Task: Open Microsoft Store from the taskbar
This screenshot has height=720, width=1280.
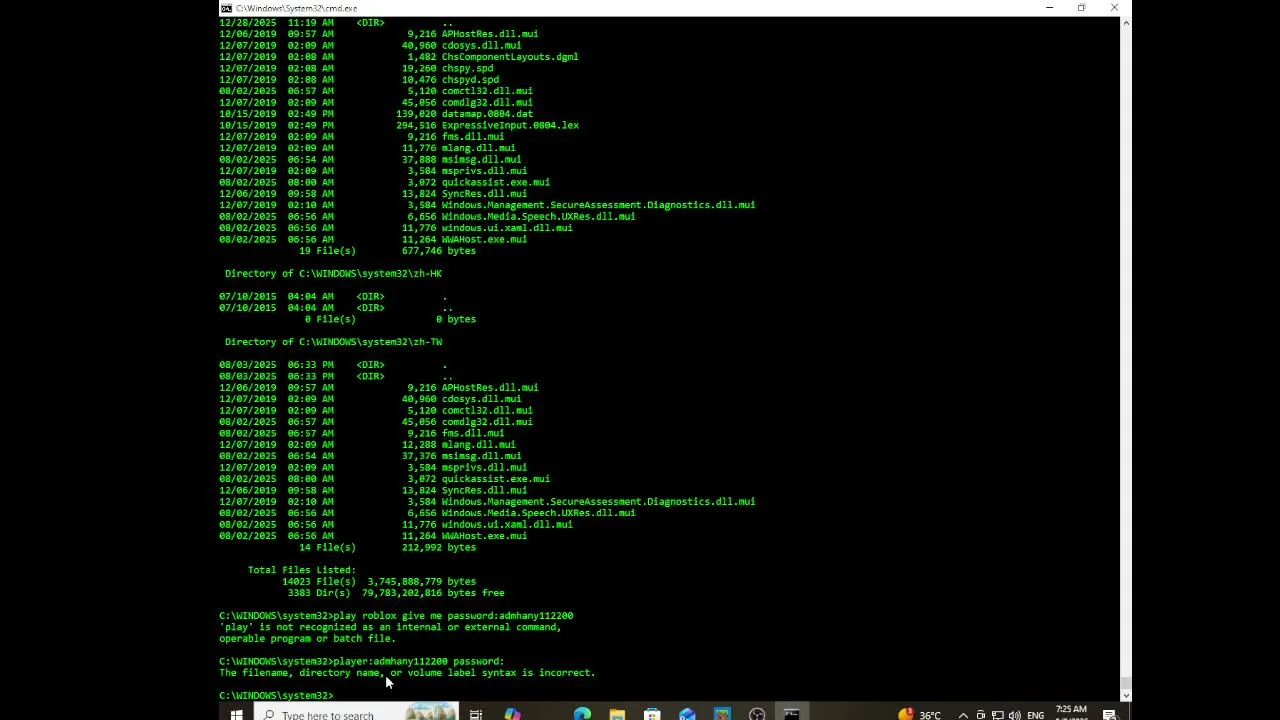Action: click(652, 714)
